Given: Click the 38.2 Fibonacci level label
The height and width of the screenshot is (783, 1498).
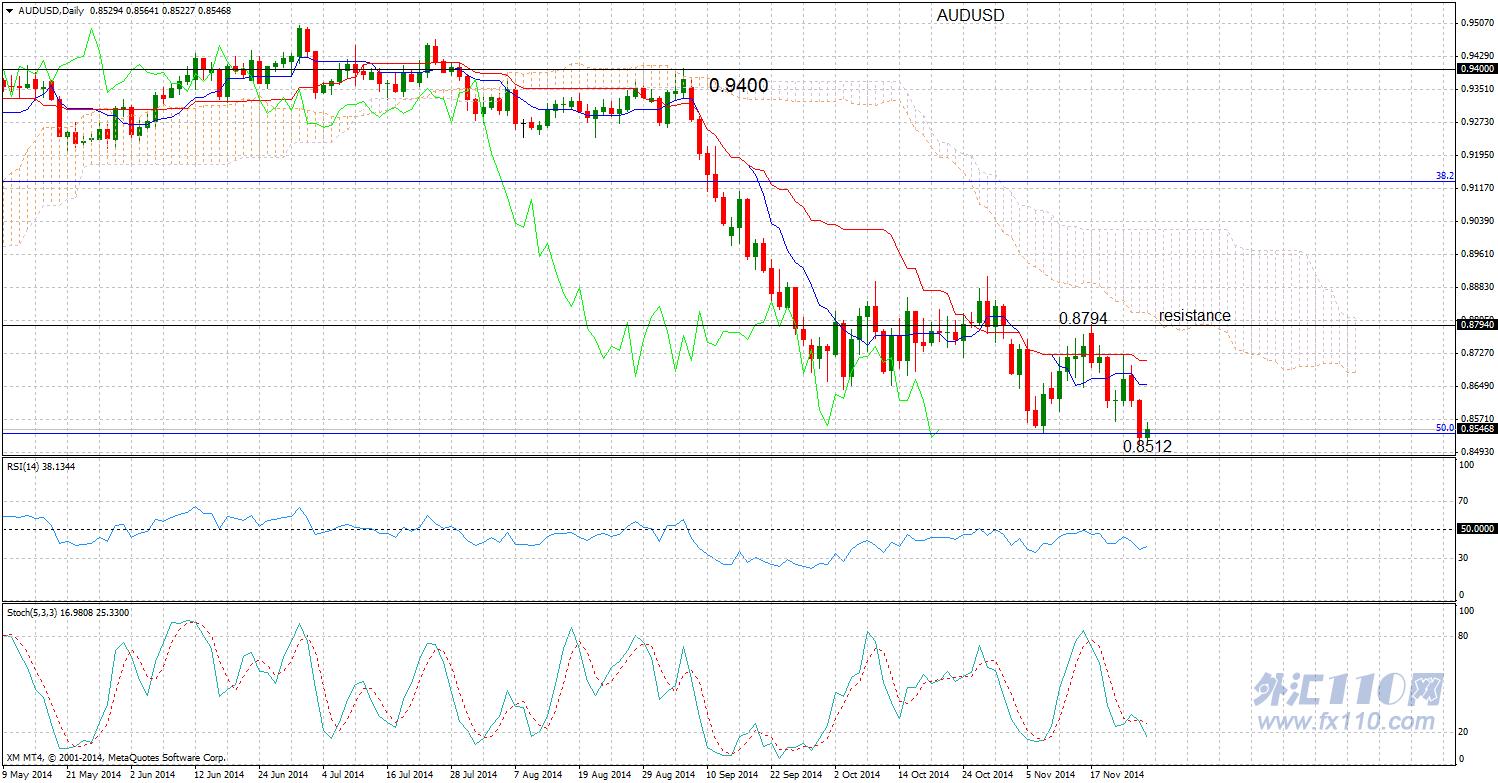Looking at the screenshot, I should [x=1444, y=176].
